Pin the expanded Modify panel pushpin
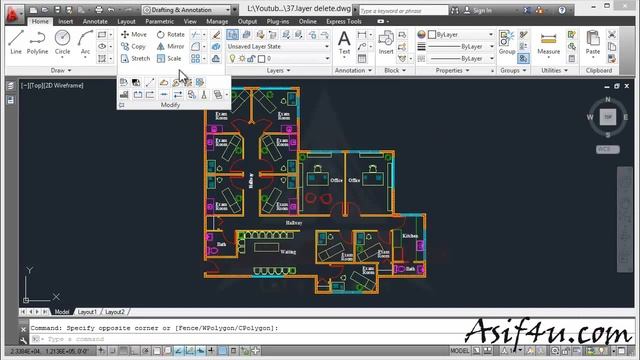 tap(122, 105)
